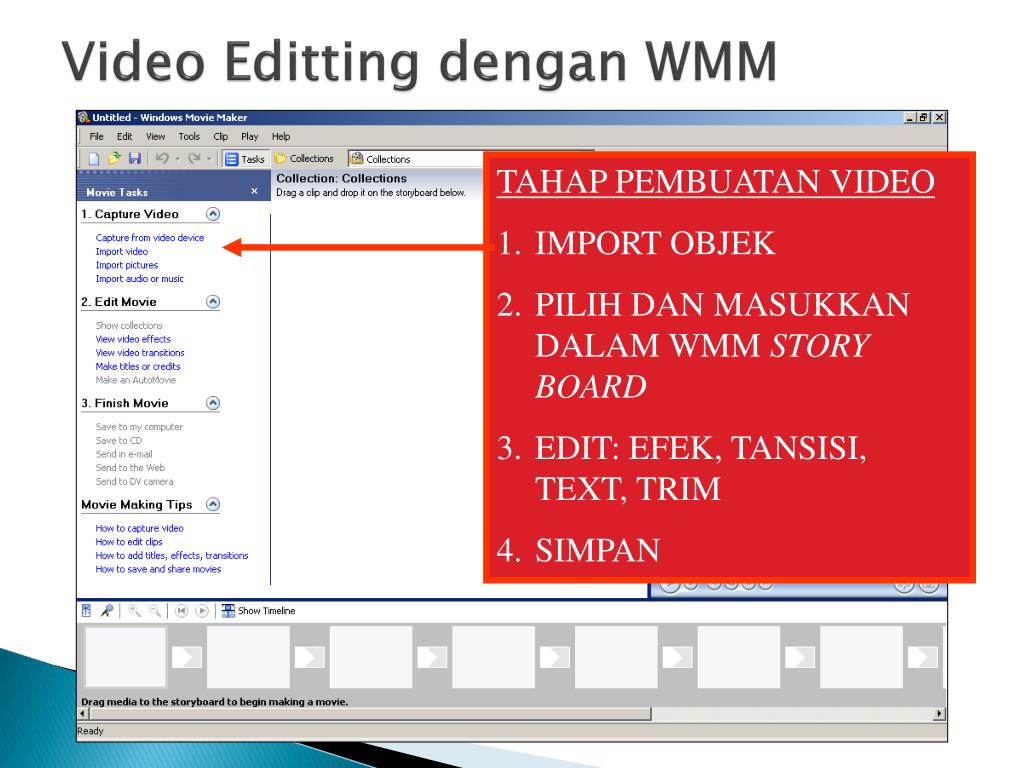
Task: Click the storyboard horizontal scrollbar thumb
Action: pos(368,713)
